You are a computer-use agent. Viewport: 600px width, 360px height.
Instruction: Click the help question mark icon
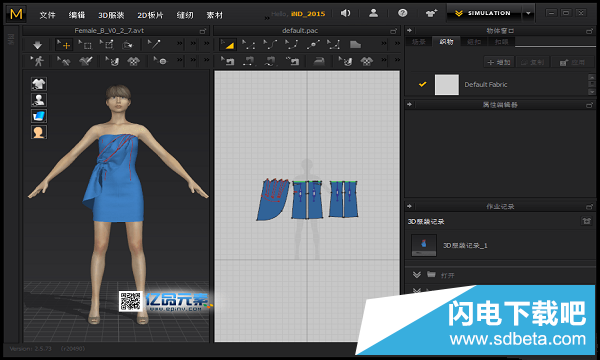(x=403, y=13)
